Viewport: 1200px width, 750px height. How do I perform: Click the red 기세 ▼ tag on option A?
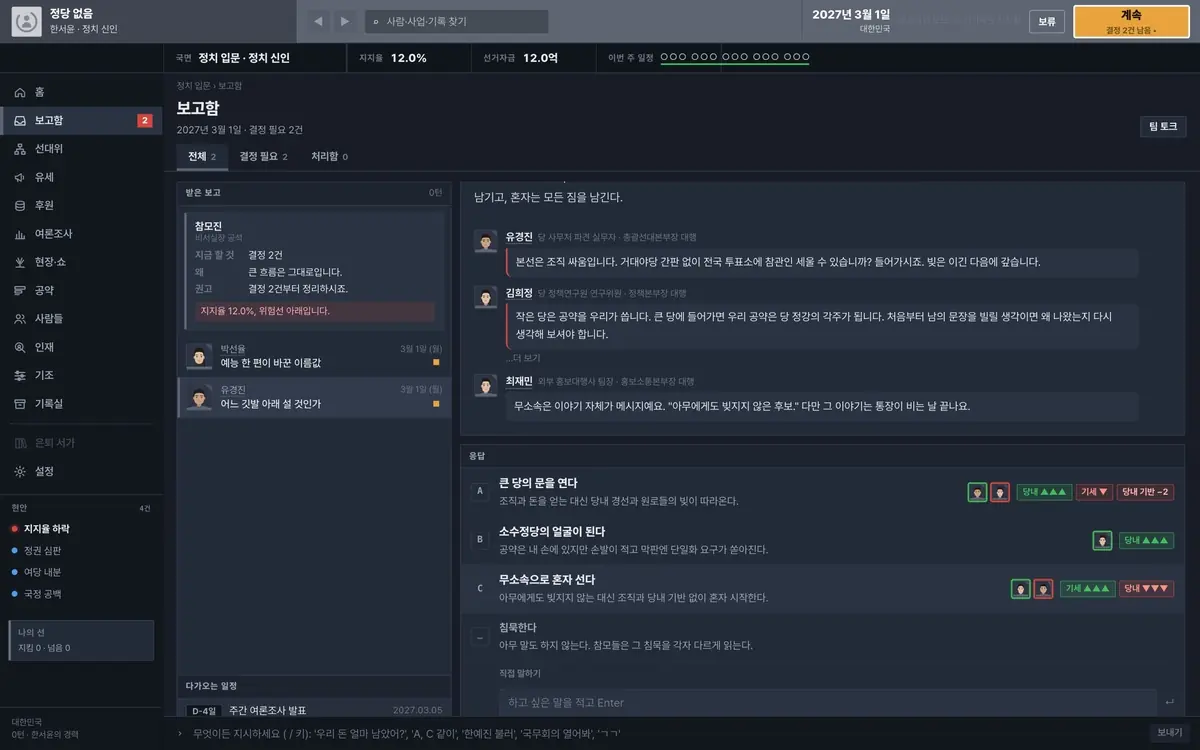click(x=1094, y=492)
